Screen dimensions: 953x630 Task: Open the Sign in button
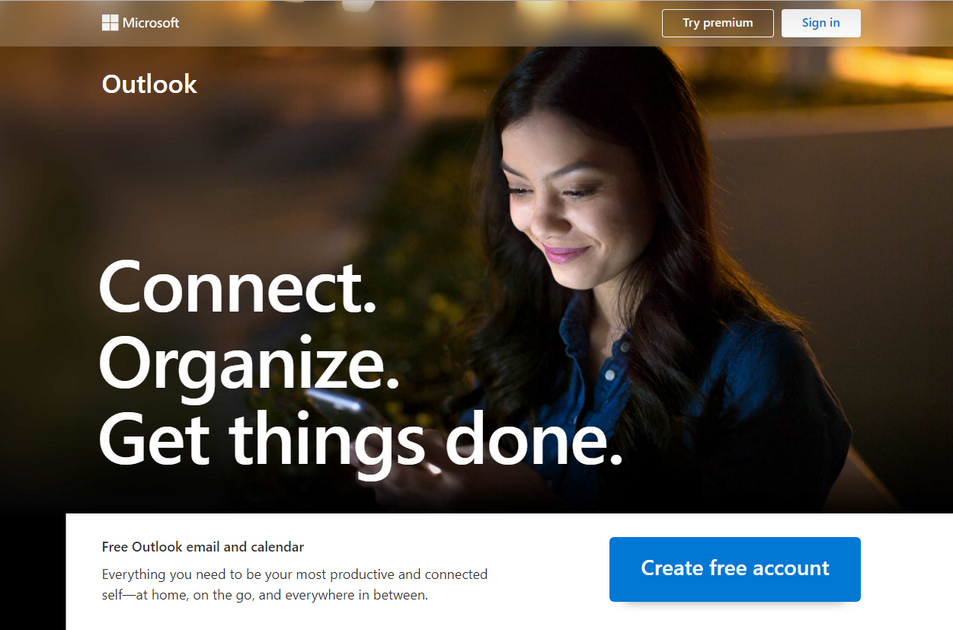click(x=821, y=23)
